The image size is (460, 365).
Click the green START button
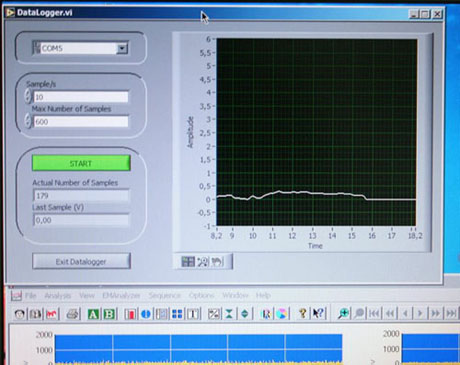(81, 163)
